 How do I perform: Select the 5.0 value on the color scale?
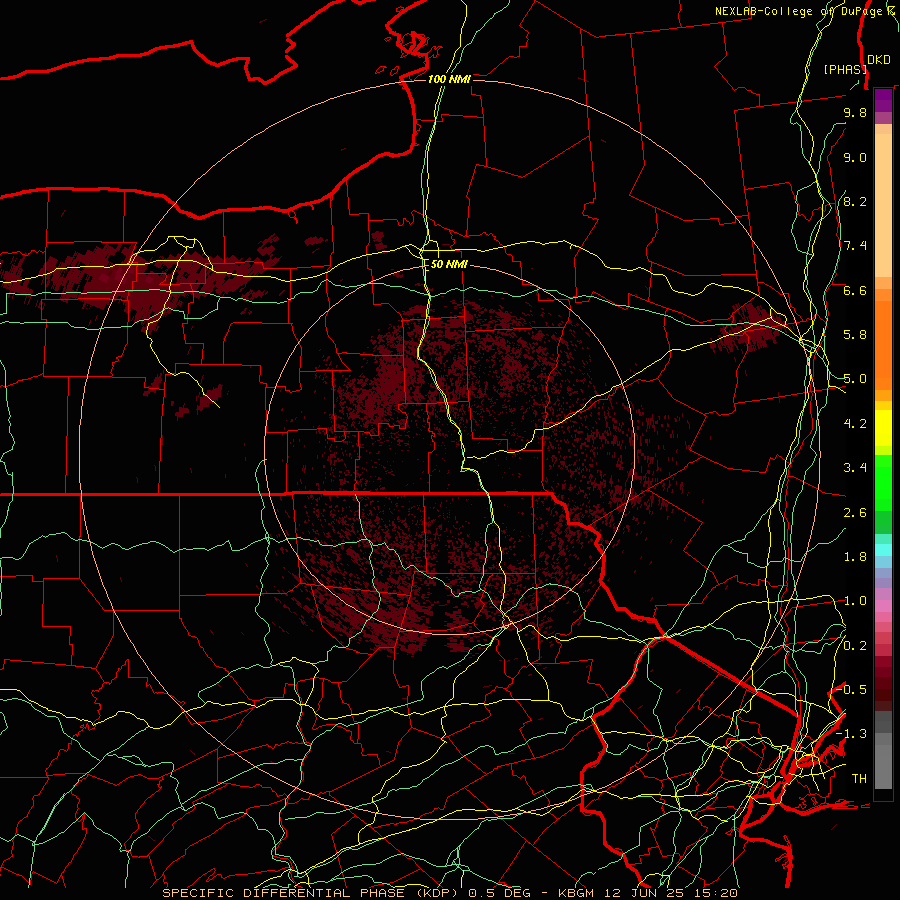tap(855, 379)
